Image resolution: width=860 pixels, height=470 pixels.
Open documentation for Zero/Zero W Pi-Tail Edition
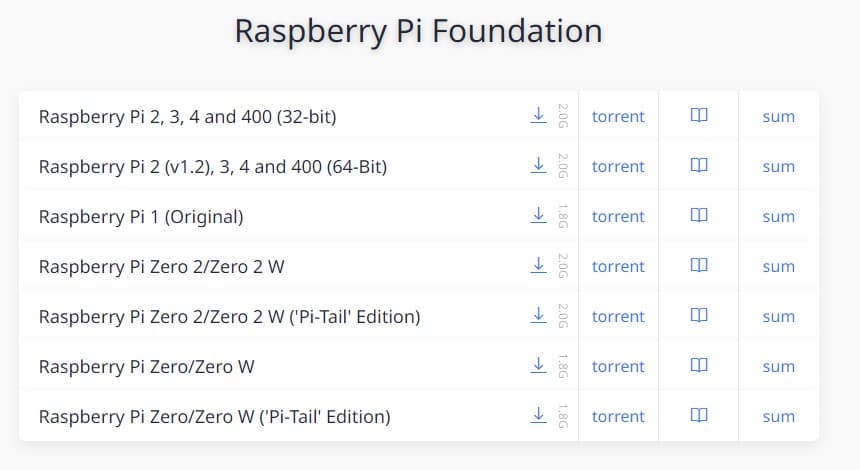coord(699,415)
